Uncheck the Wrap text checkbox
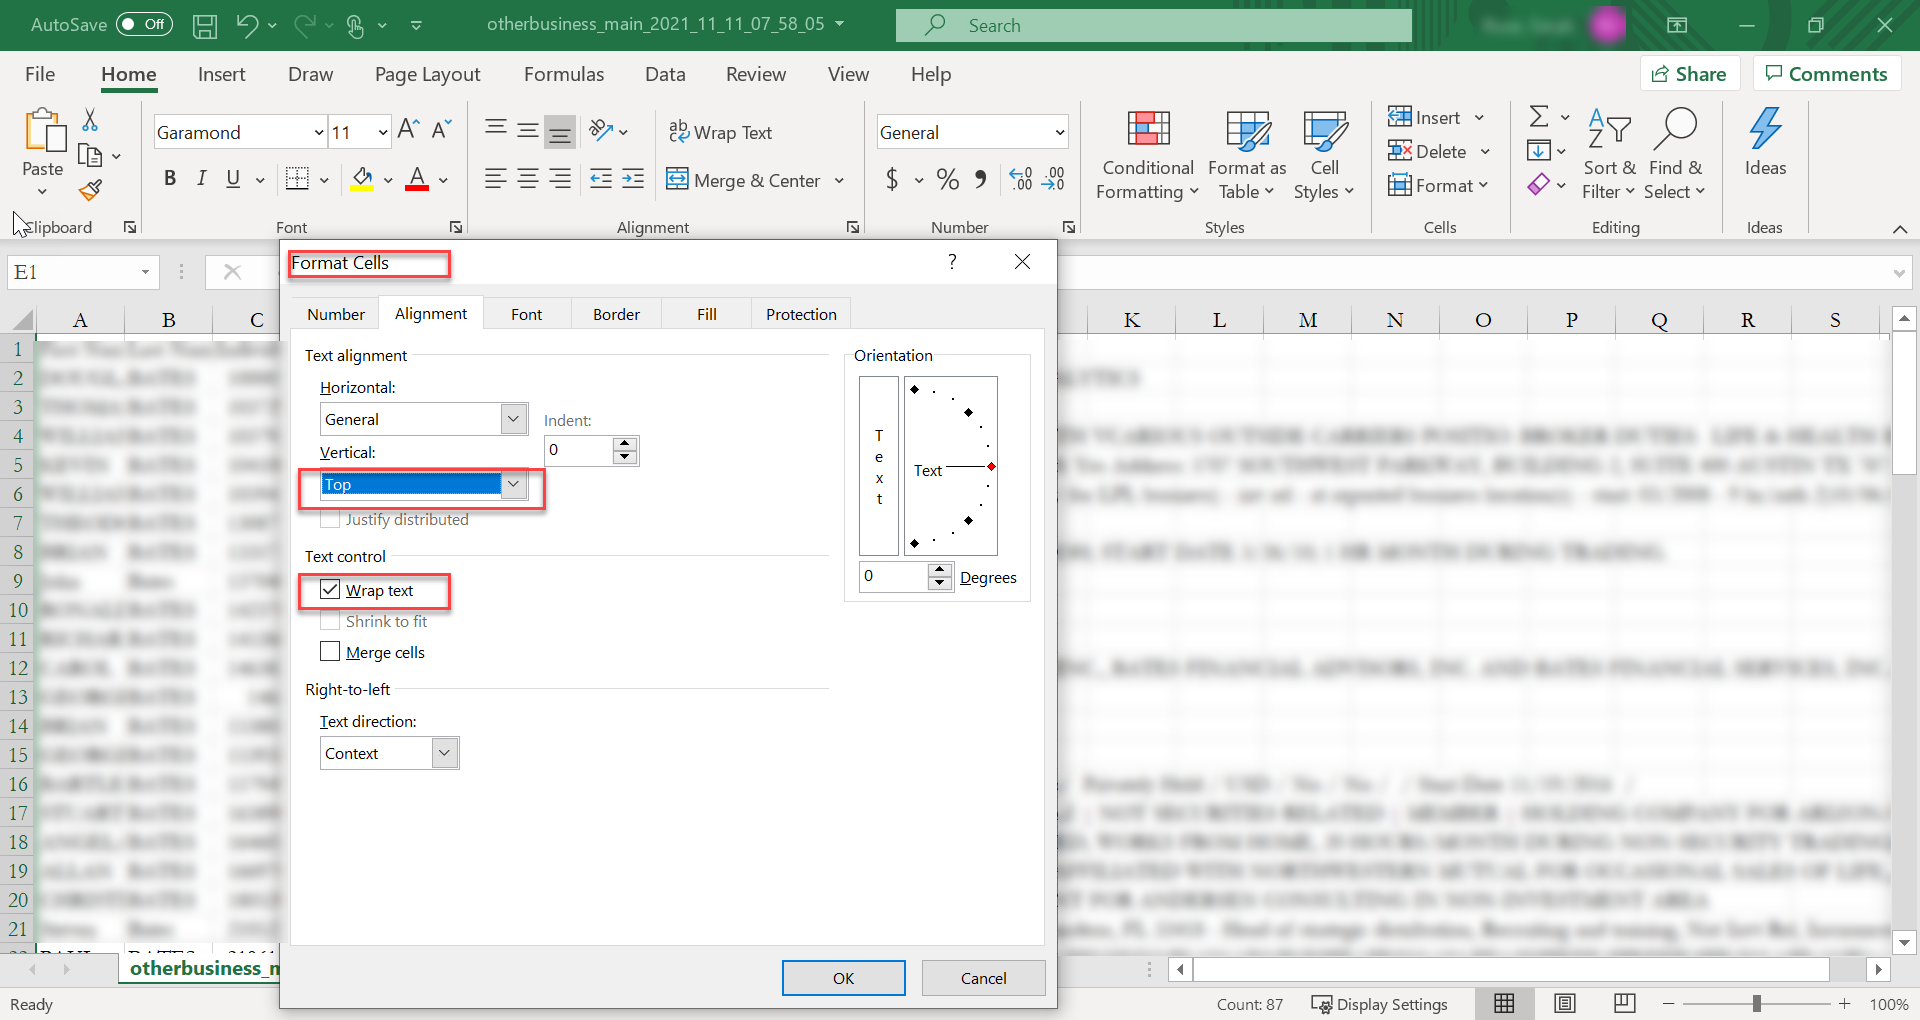Screen dimensions: 1920x1020 (x=331, y=590)
